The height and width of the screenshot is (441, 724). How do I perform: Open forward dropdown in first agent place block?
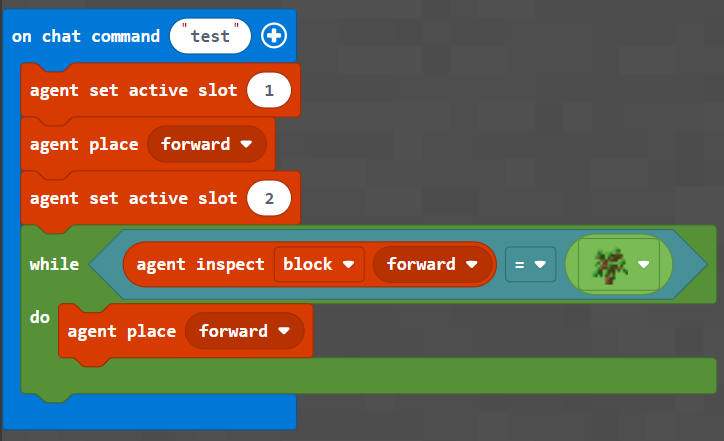click(207, 144)
